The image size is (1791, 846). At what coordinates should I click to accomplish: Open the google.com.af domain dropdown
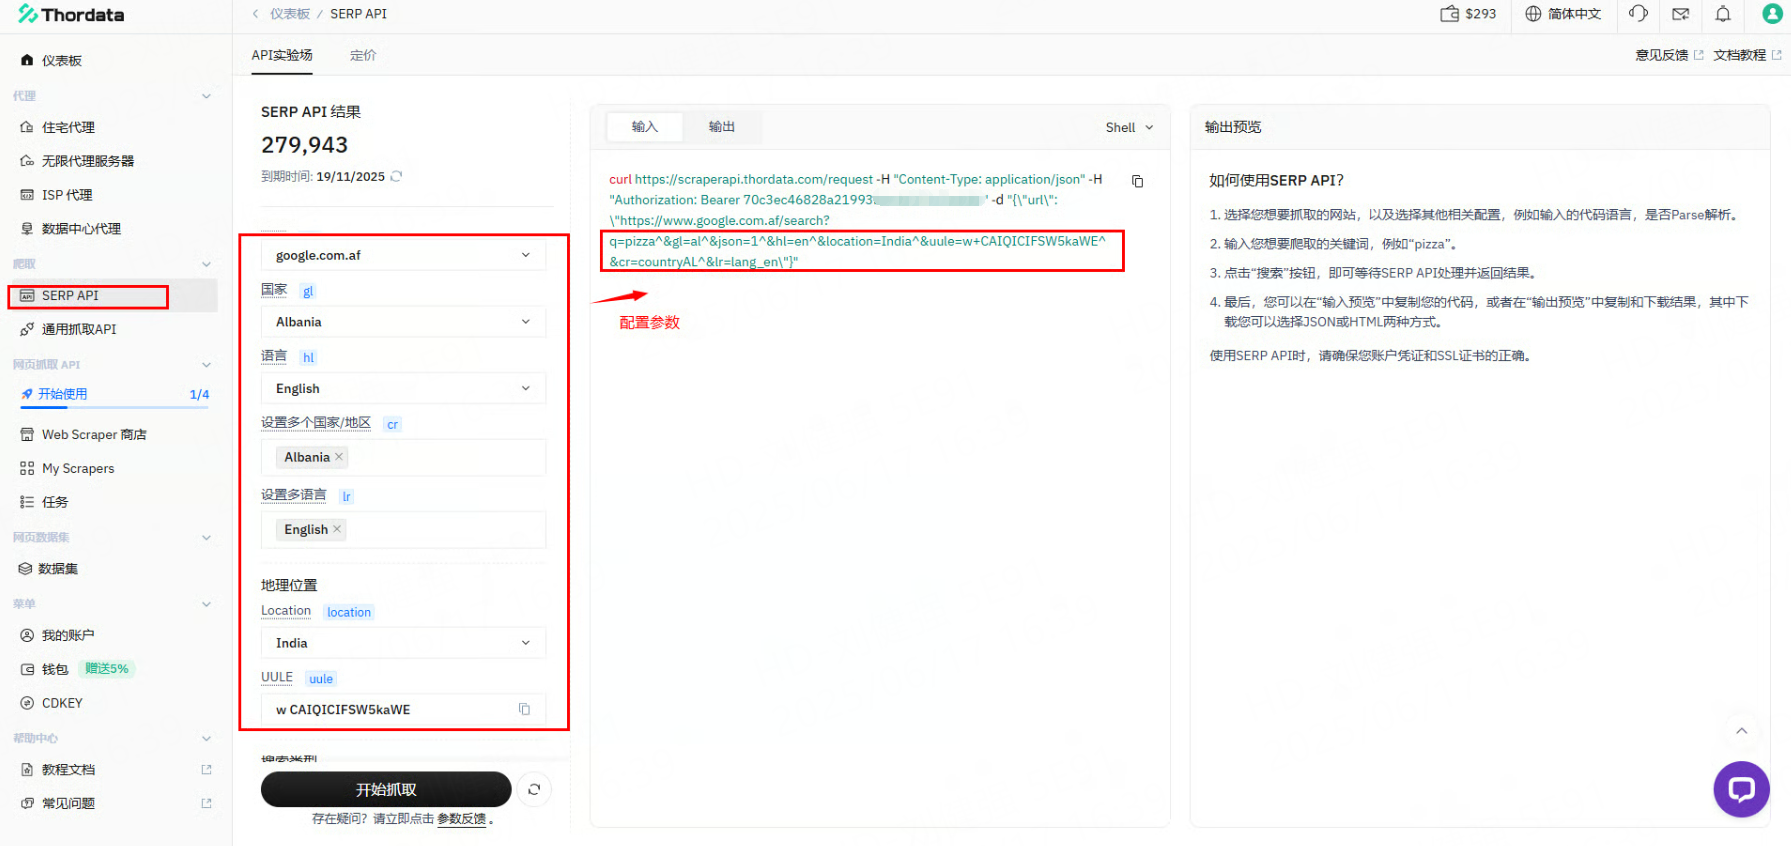[403, 255]
